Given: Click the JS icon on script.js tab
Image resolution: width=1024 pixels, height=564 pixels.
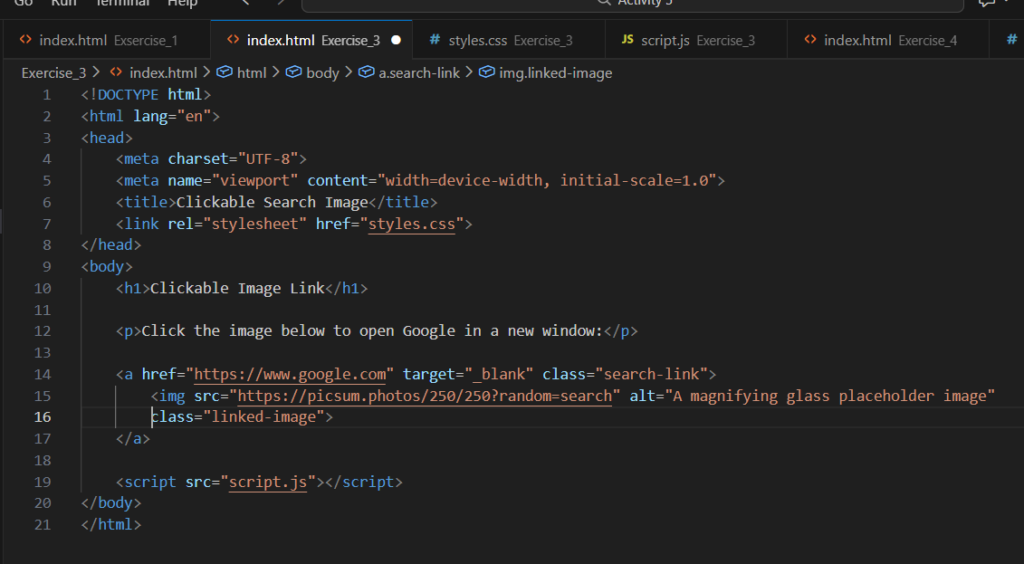Looking at the screenshot, I should (628, 41).
